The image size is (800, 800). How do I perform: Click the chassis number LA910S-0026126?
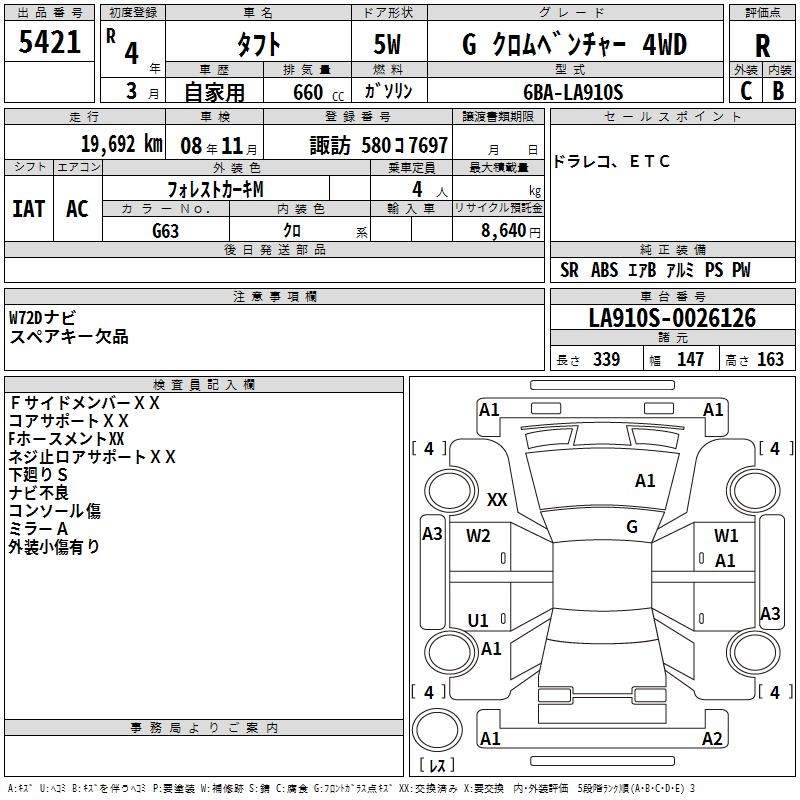click(x=672, y=318)
